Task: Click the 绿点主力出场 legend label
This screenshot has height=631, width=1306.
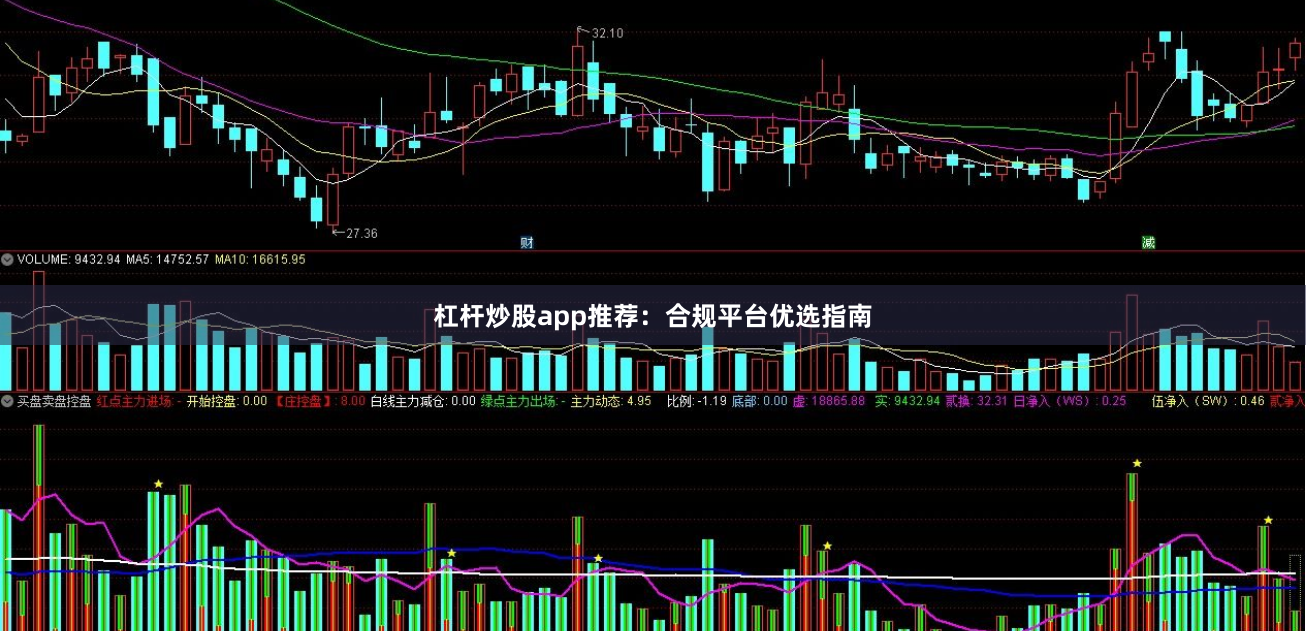Action: coord(518,401)
